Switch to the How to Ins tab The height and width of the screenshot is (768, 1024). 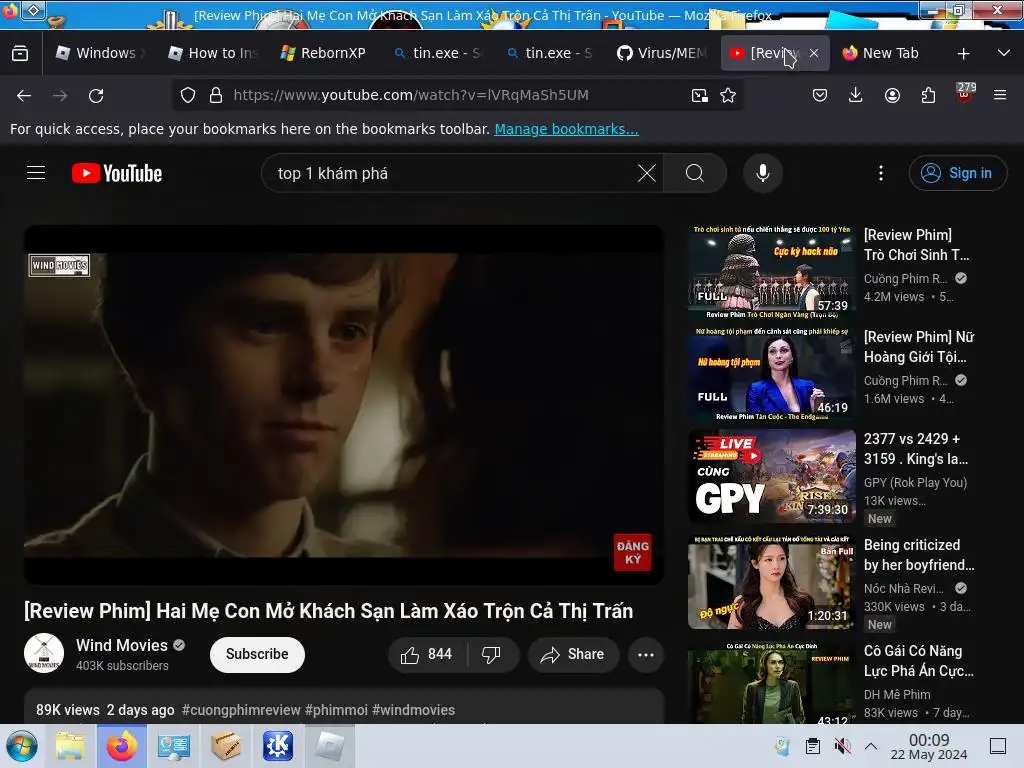(213, 53)
